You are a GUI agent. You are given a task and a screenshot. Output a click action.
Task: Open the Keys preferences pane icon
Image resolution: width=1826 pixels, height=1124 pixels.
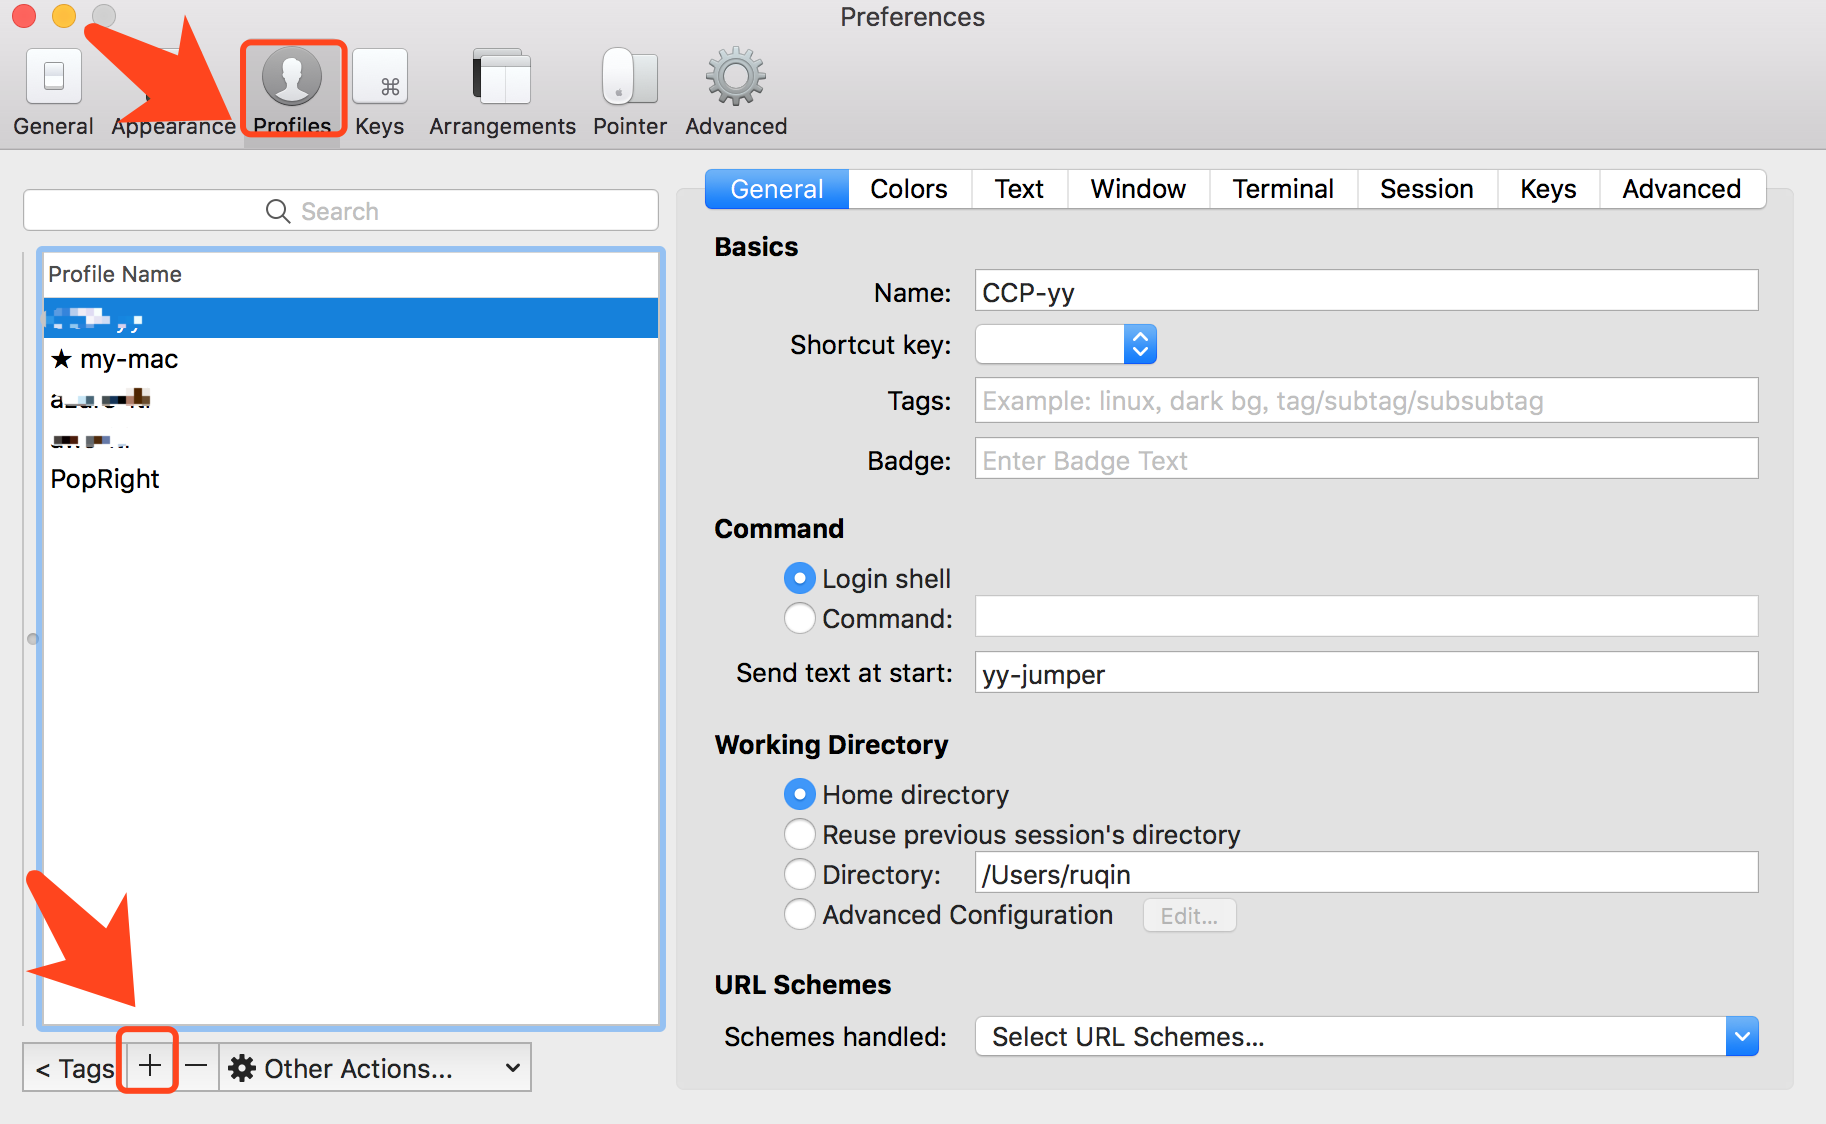click(380, 76)
